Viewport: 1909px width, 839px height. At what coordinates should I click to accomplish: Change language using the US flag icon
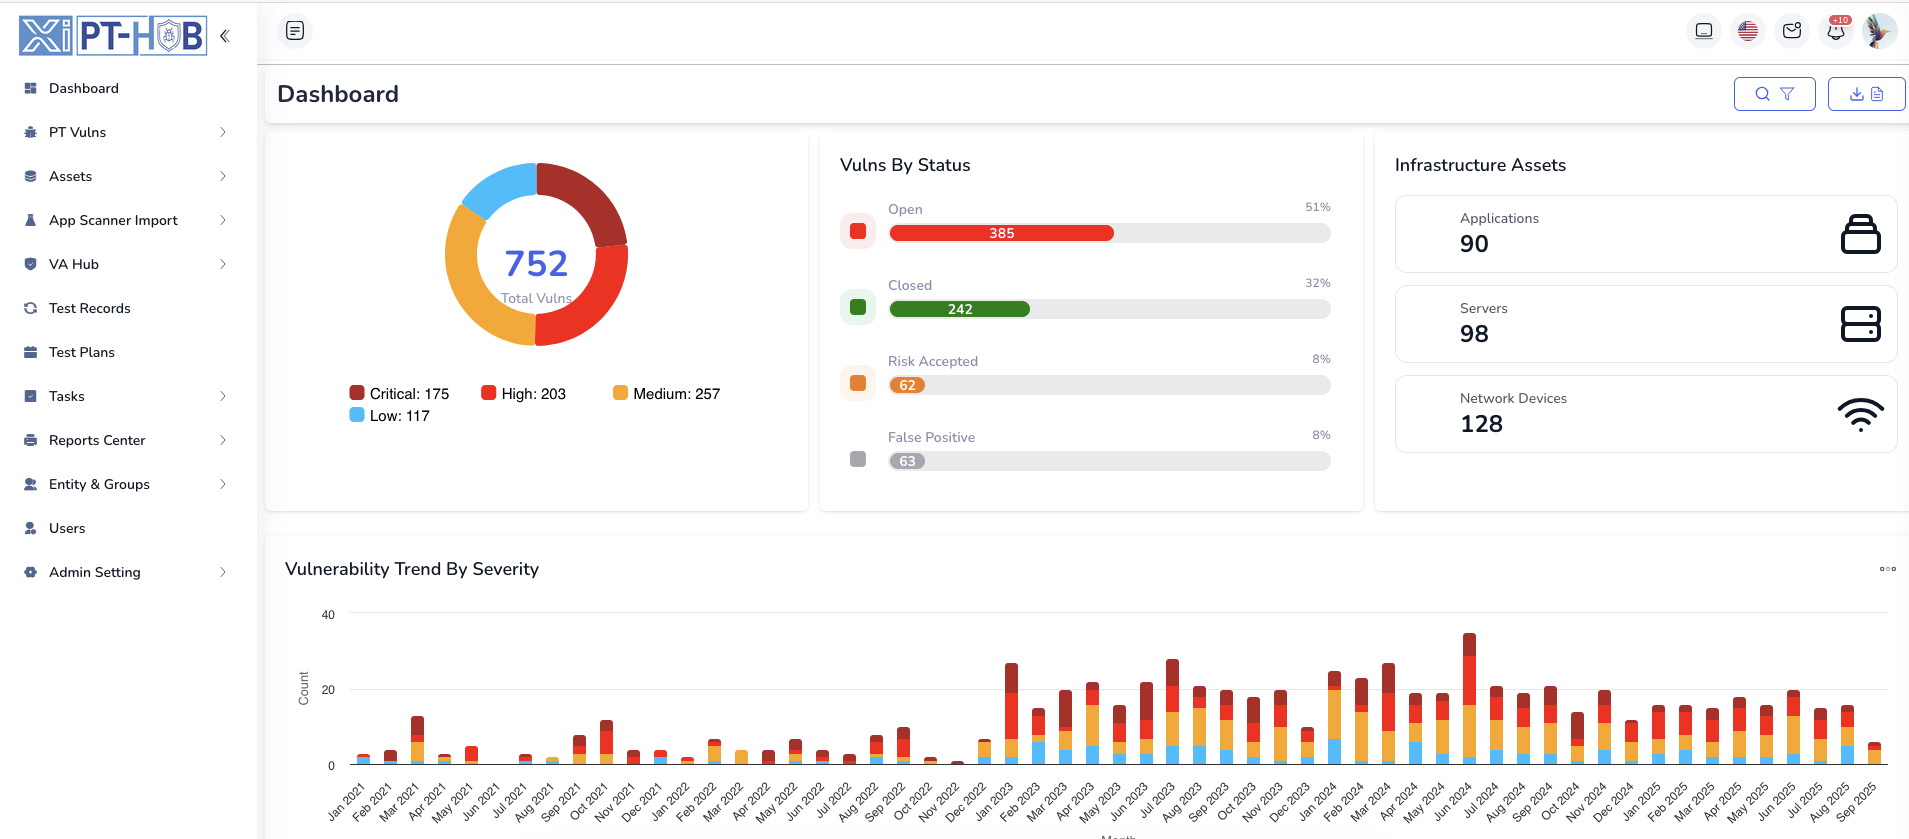(x=1748, y=31)
